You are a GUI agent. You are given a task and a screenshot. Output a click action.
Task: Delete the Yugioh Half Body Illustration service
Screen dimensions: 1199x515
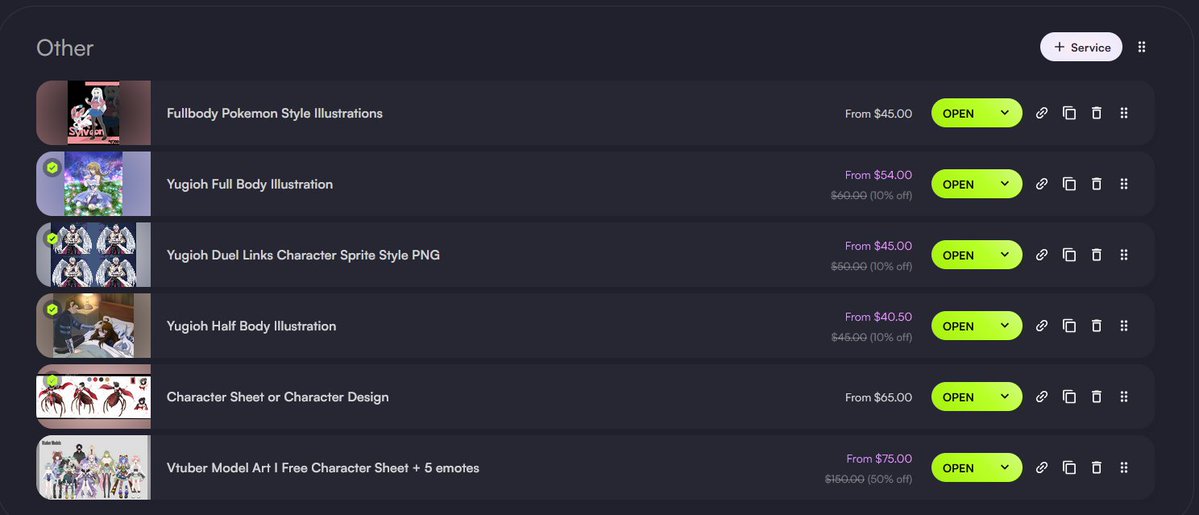click(1097, 326)
